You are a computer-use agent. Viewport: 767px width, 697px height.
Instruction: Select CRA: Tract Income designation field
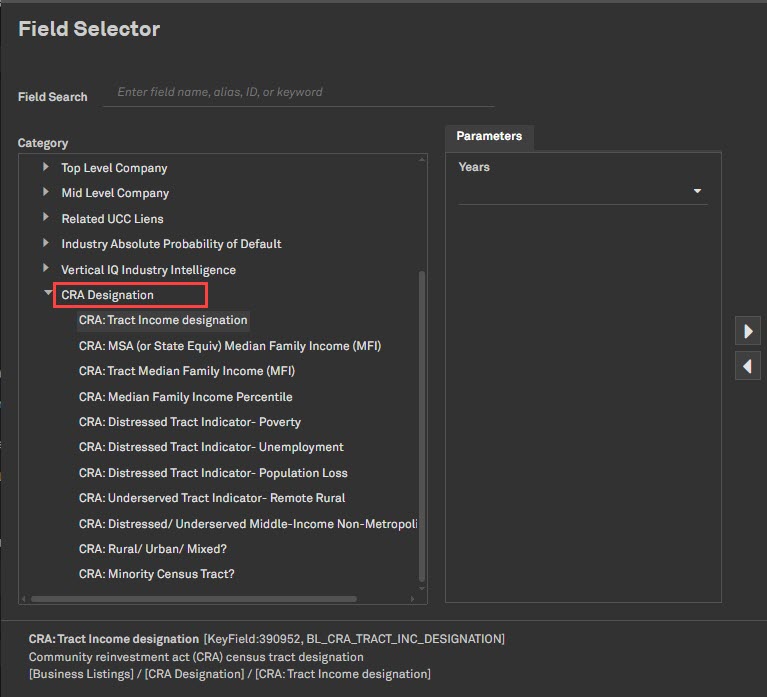[163, 320]
